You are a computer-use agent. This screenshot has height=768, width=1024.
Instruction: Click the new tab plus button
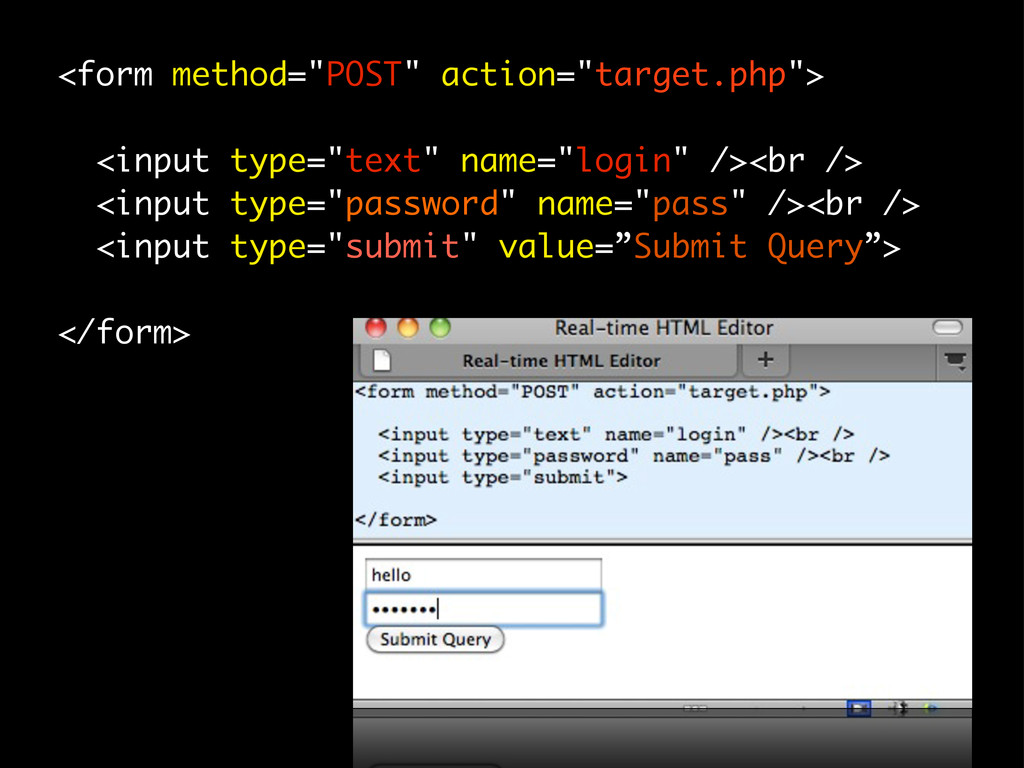coord(765,360)
